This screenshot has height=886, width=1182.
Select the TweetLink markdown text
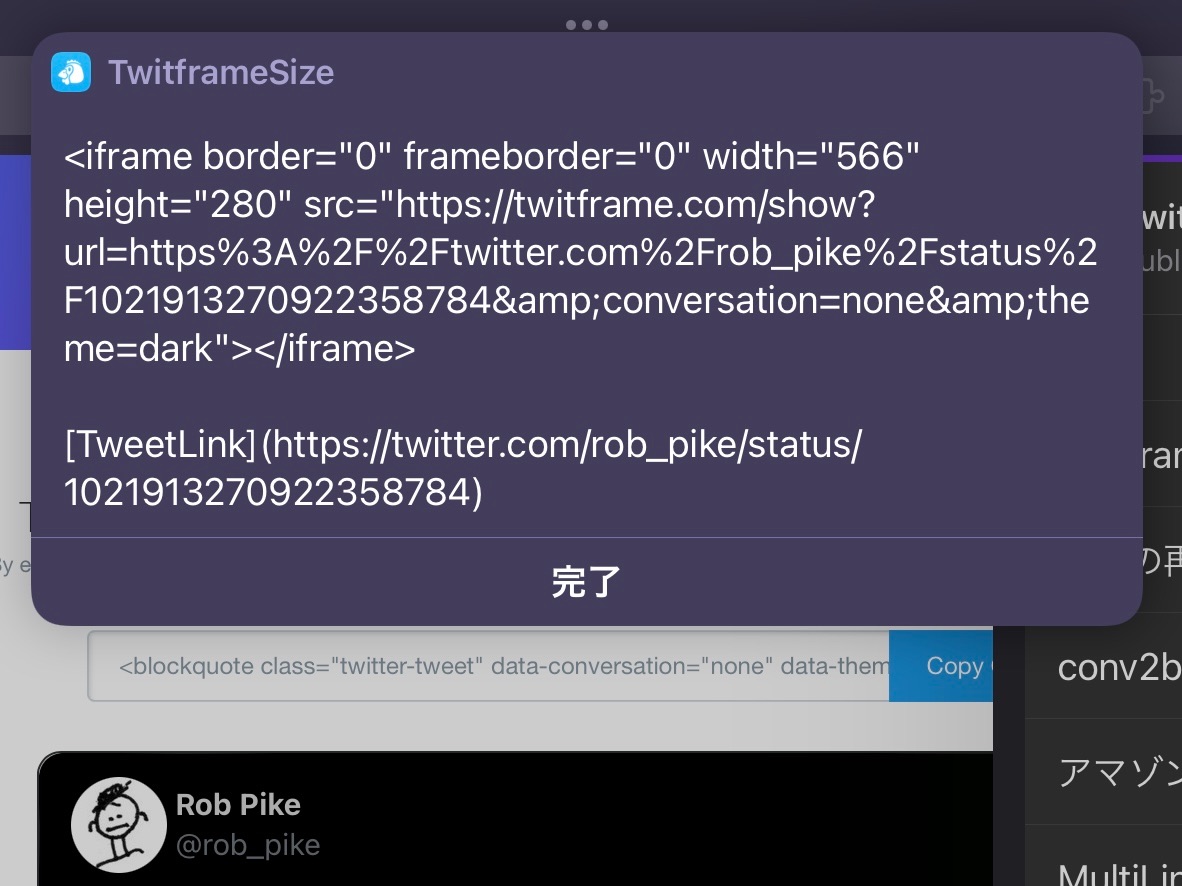463,468
